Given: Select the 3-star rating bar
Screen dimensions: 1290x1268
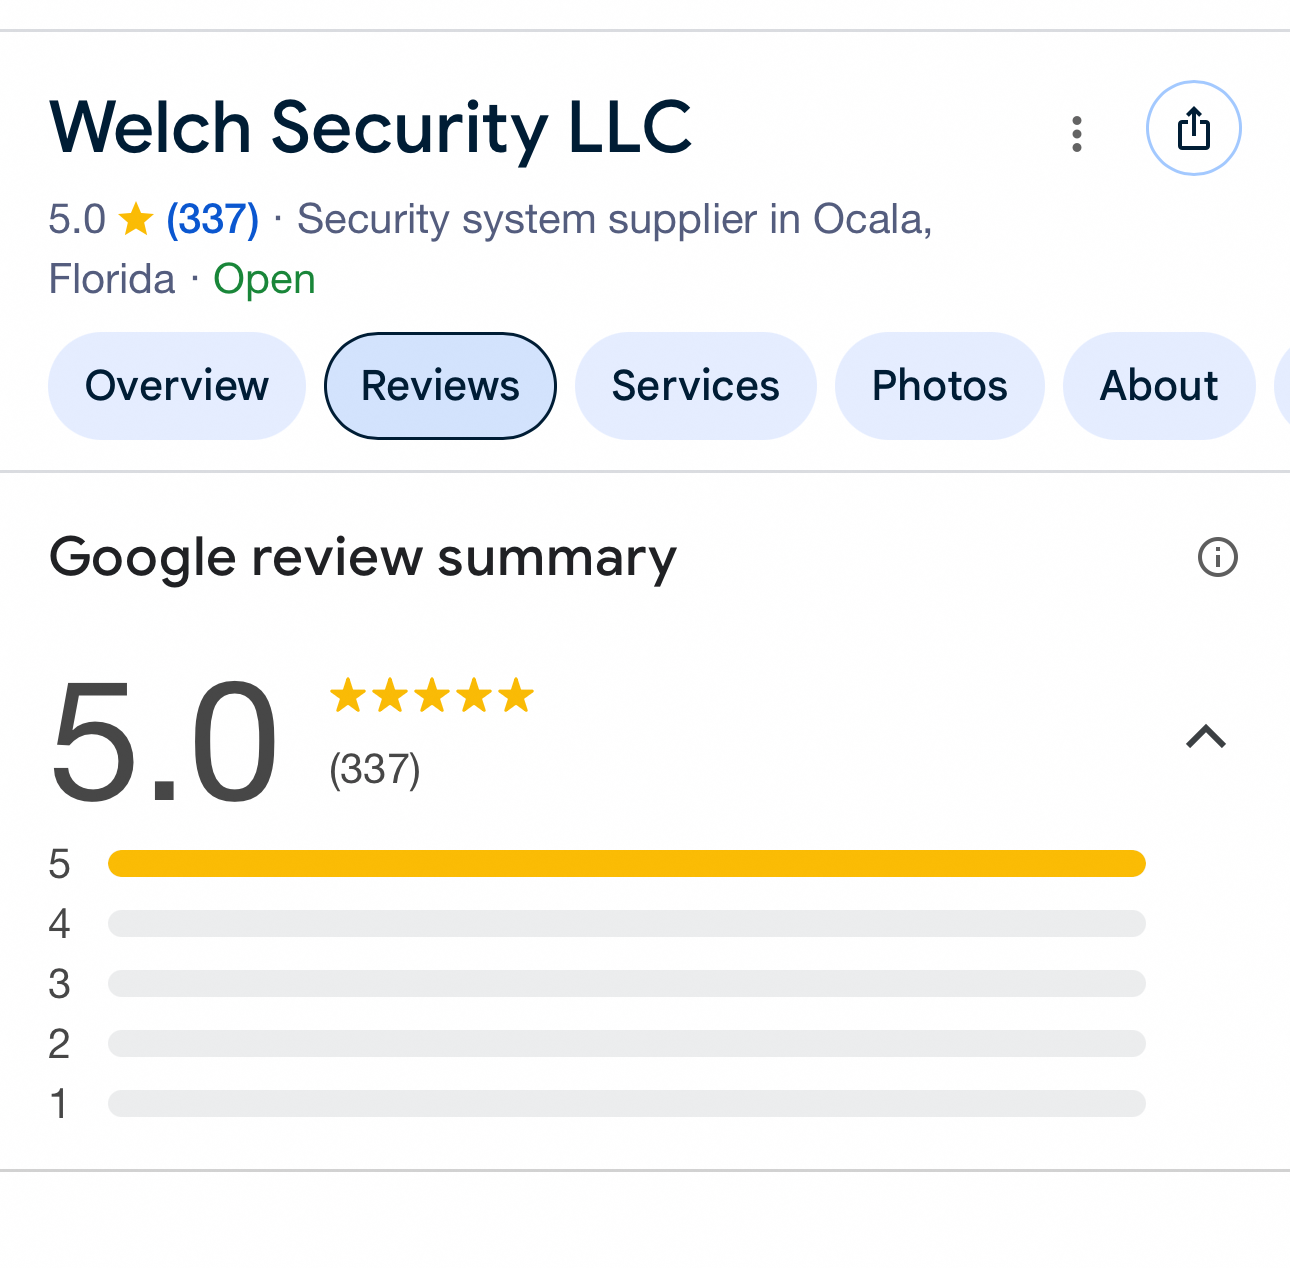Looking at the screenshot, I should (x=626, y=983).
